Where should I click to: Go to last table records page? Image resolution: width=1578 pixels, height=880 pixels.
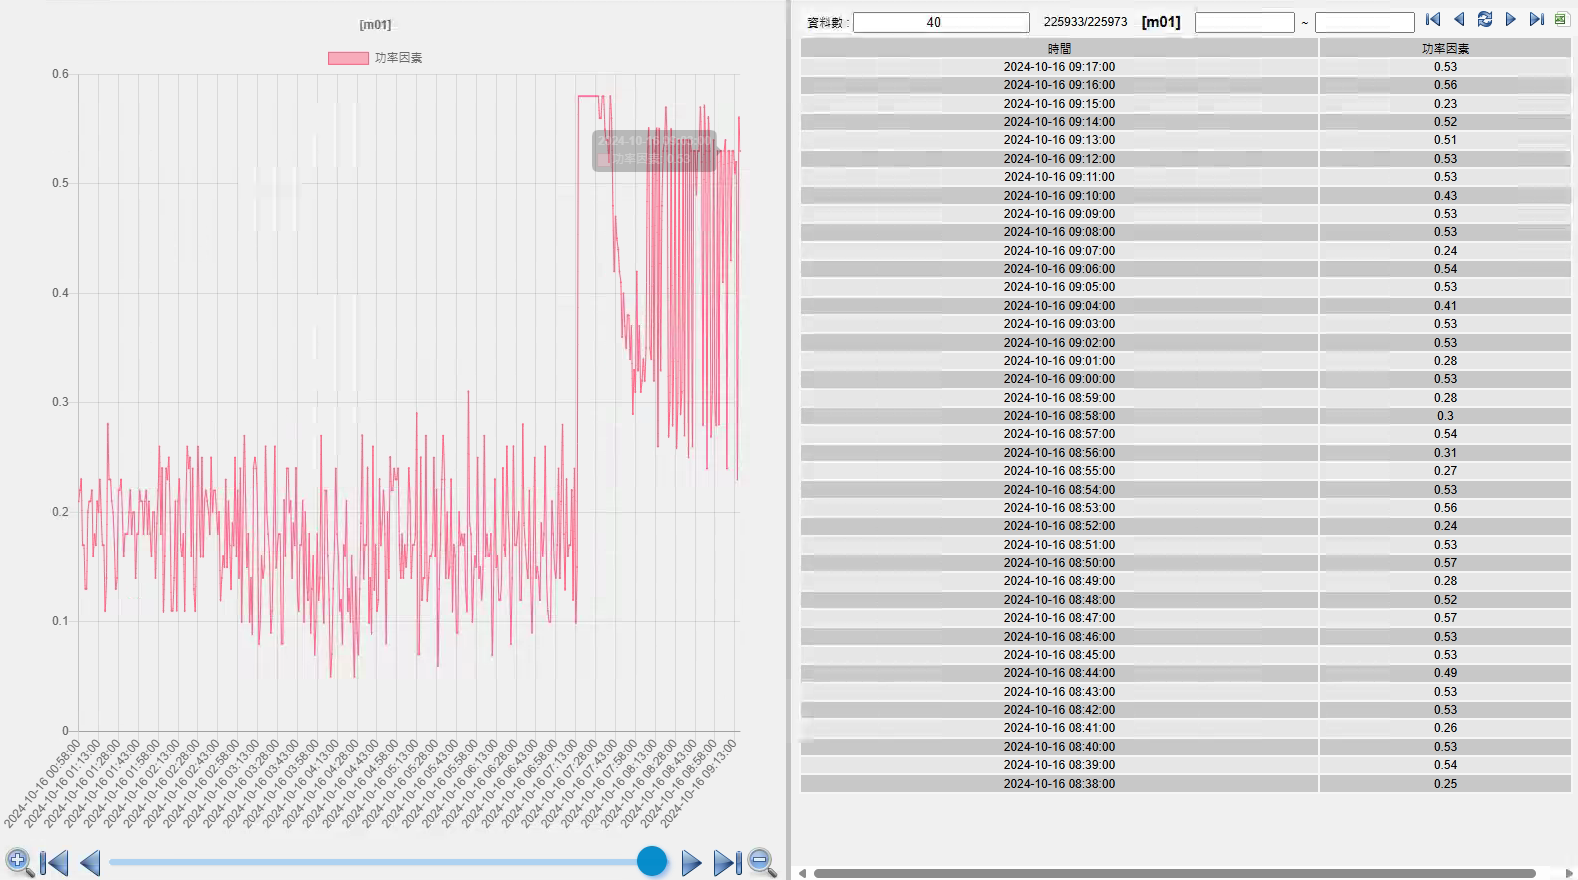pyautogui.click(x=1537, y=20)
